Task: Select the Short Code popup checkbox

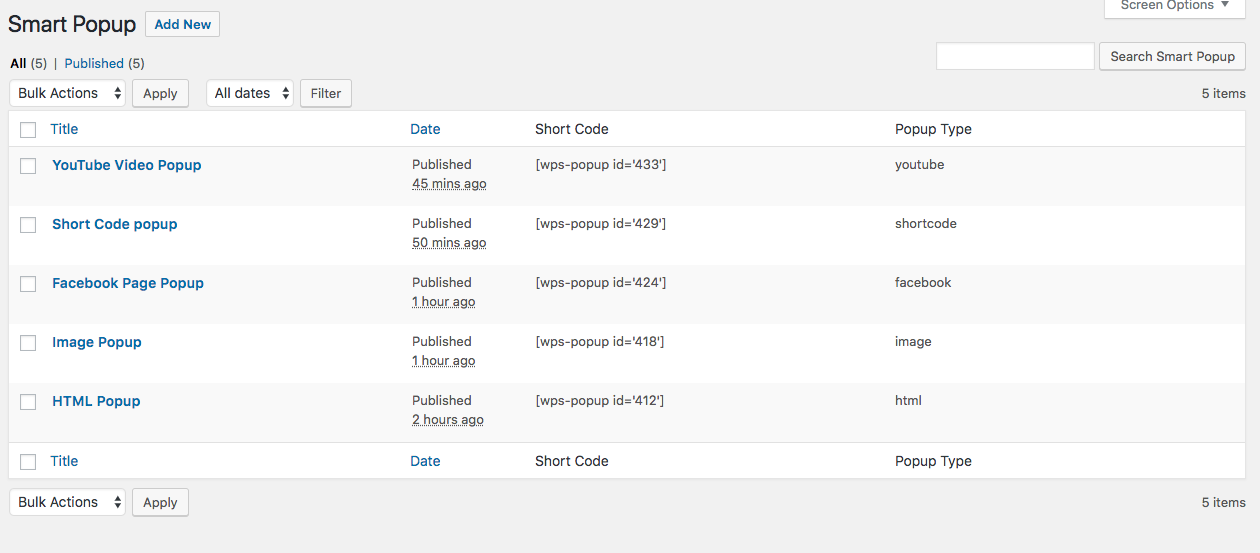Action: click(28, 225)
